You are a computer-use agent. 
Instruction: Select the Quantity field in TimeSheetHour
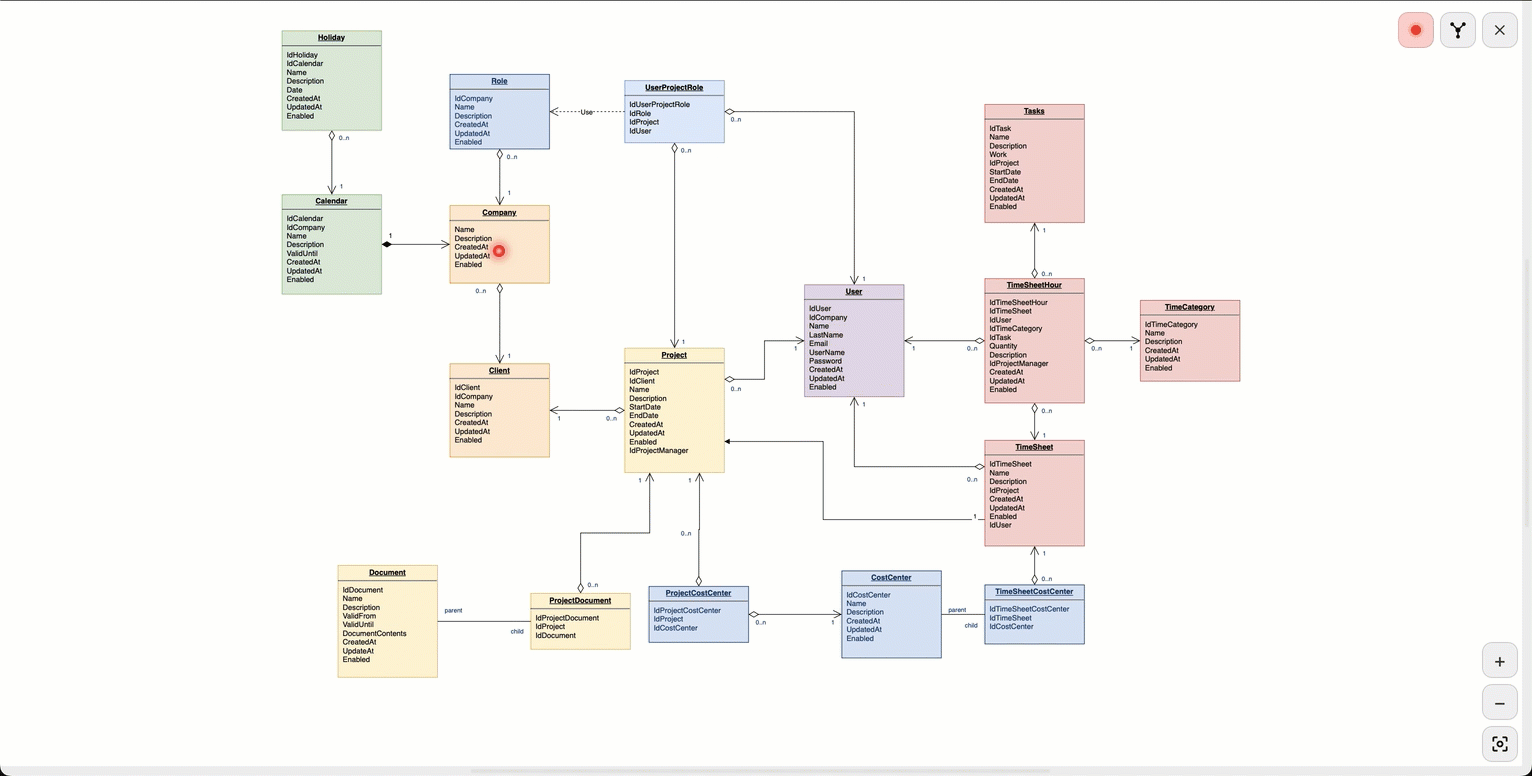pyautogui.click(x=1003, y=346)
